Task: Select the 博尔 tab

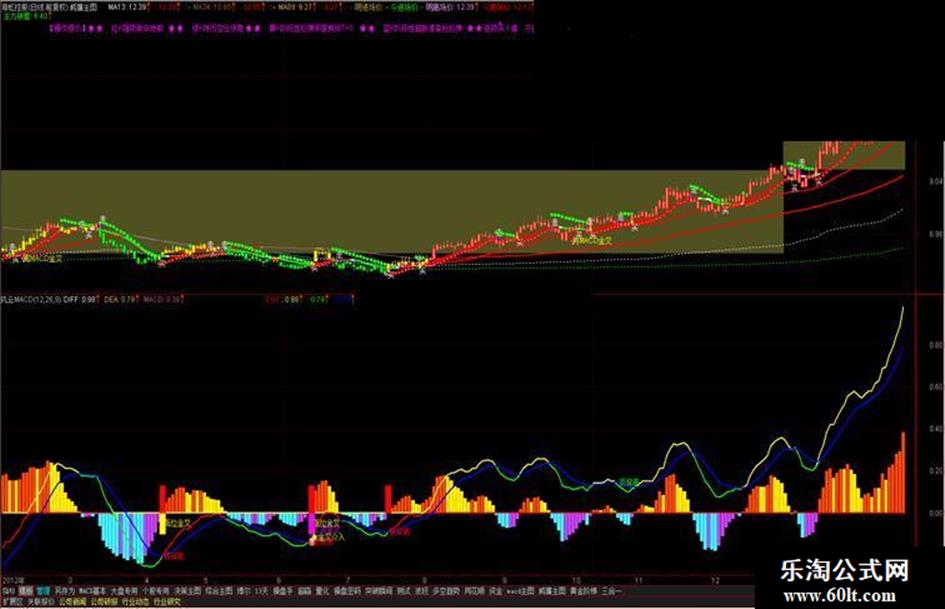Action: point(243,592)
